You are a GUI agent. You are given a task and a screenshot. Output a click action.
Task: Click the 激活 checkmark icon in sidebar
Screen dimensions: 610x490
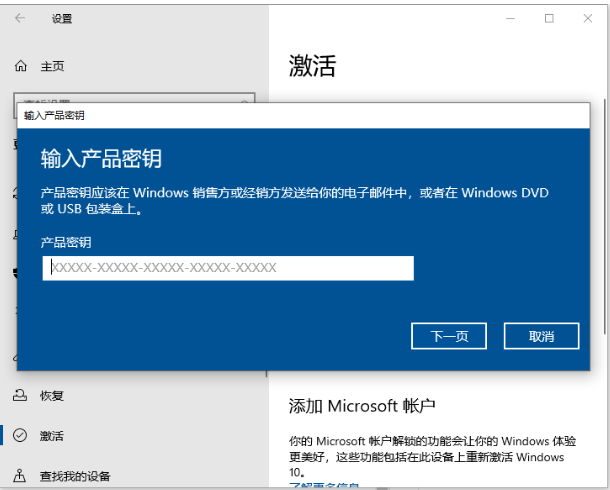click(21, 435)
